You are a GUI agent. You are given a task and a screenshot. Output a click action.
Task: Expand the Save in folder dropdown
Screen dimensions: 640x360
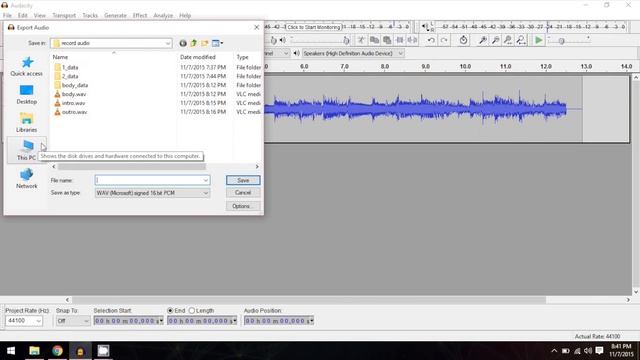(168, 43)
